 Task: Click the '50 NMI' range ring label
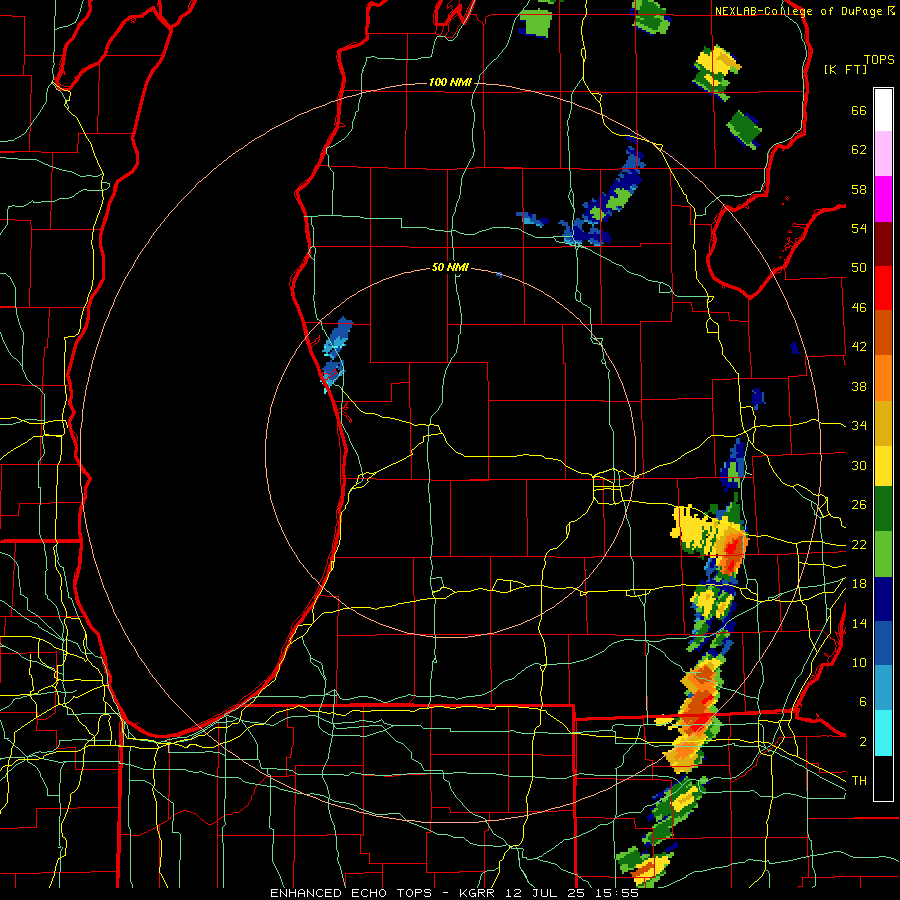click(450, 267)
